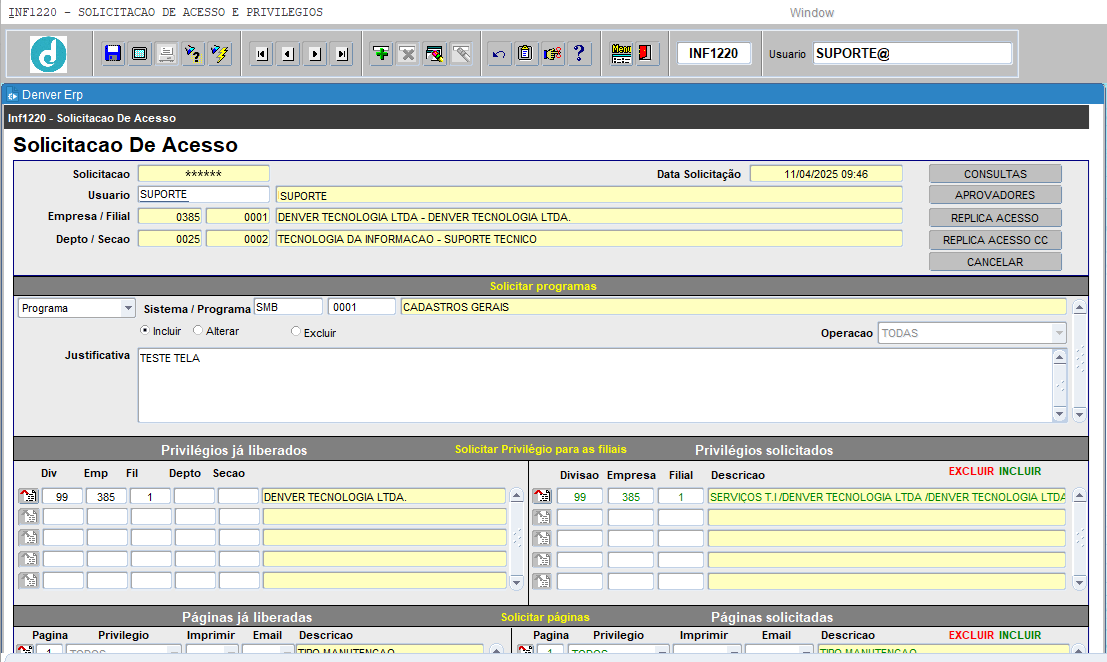Go to first record with toolbar arrow
The image size is (1107, 662).
[x=262, y=54]
